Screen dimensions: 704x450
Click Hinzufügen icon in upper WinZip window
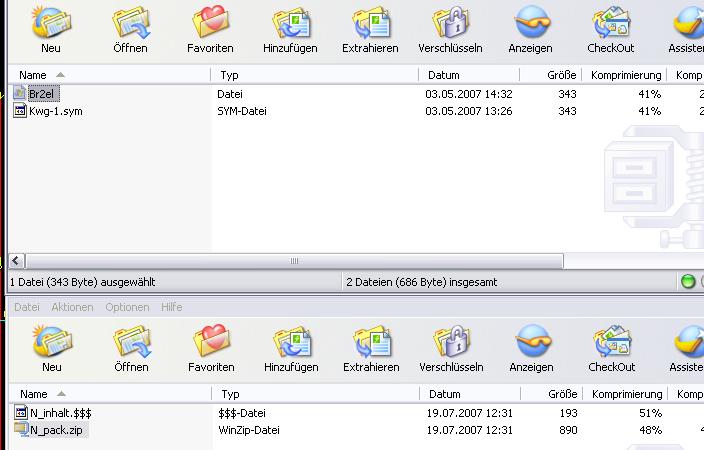pos(290,22)
